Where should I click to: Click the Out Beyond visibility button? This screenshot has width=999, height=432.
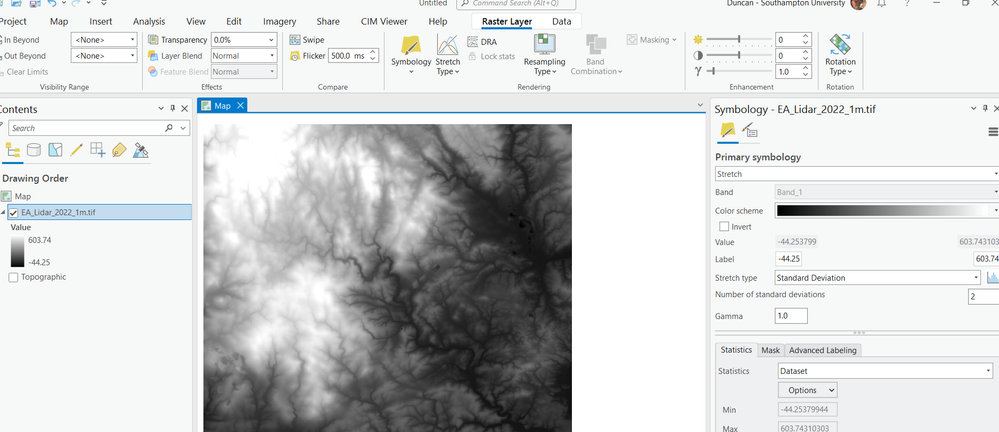coord(23,56)
